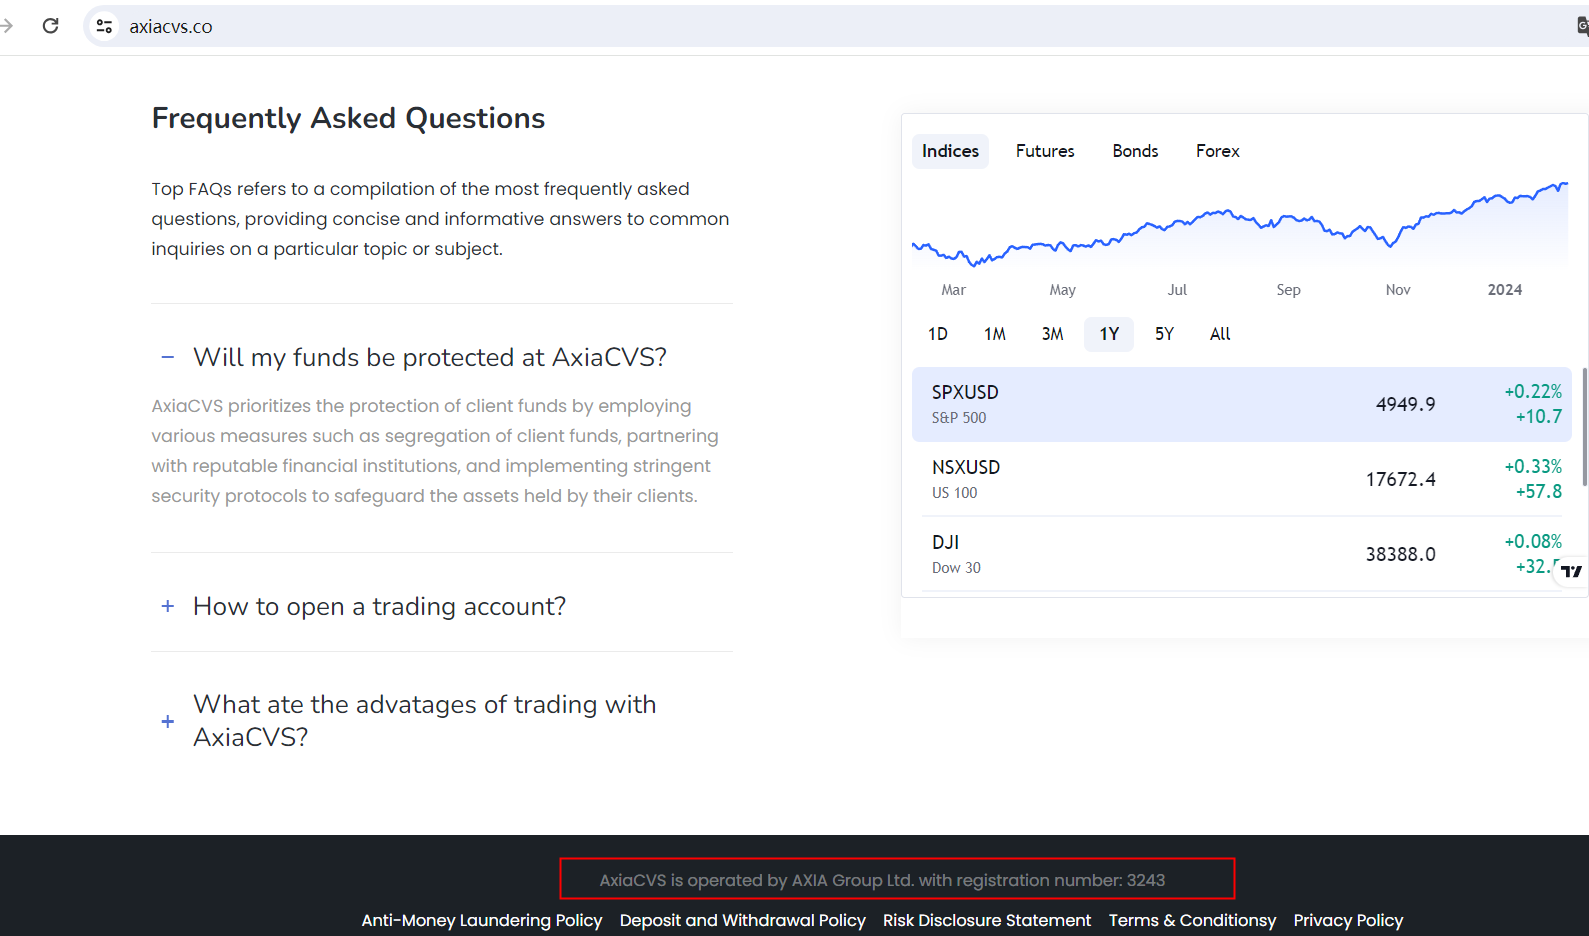Select the Forex tab
Viewport: 1589px width, 936px height.
click(x=1217, y=151)
